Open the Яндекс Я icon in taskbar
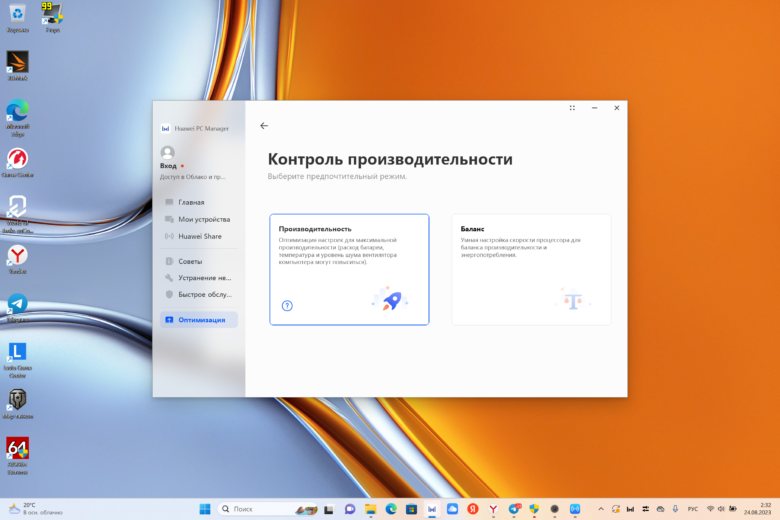Screen dimensions: 780x520 click(x=473, y=509)
